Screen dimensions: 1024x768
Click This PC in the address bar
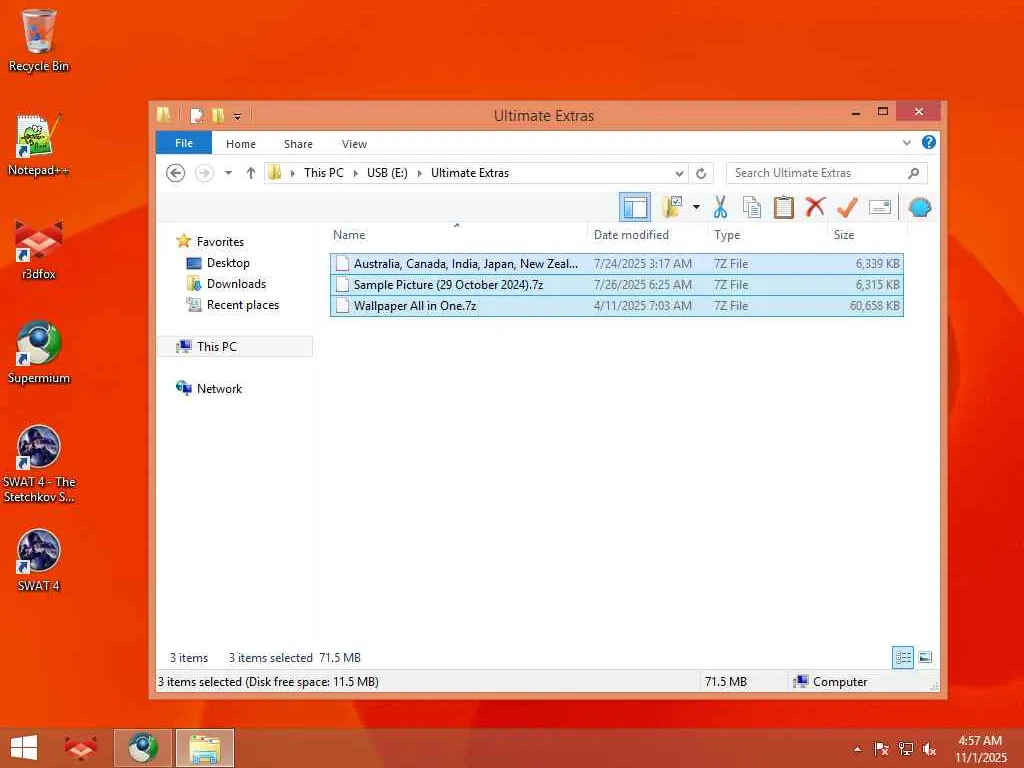coord(323,173)
